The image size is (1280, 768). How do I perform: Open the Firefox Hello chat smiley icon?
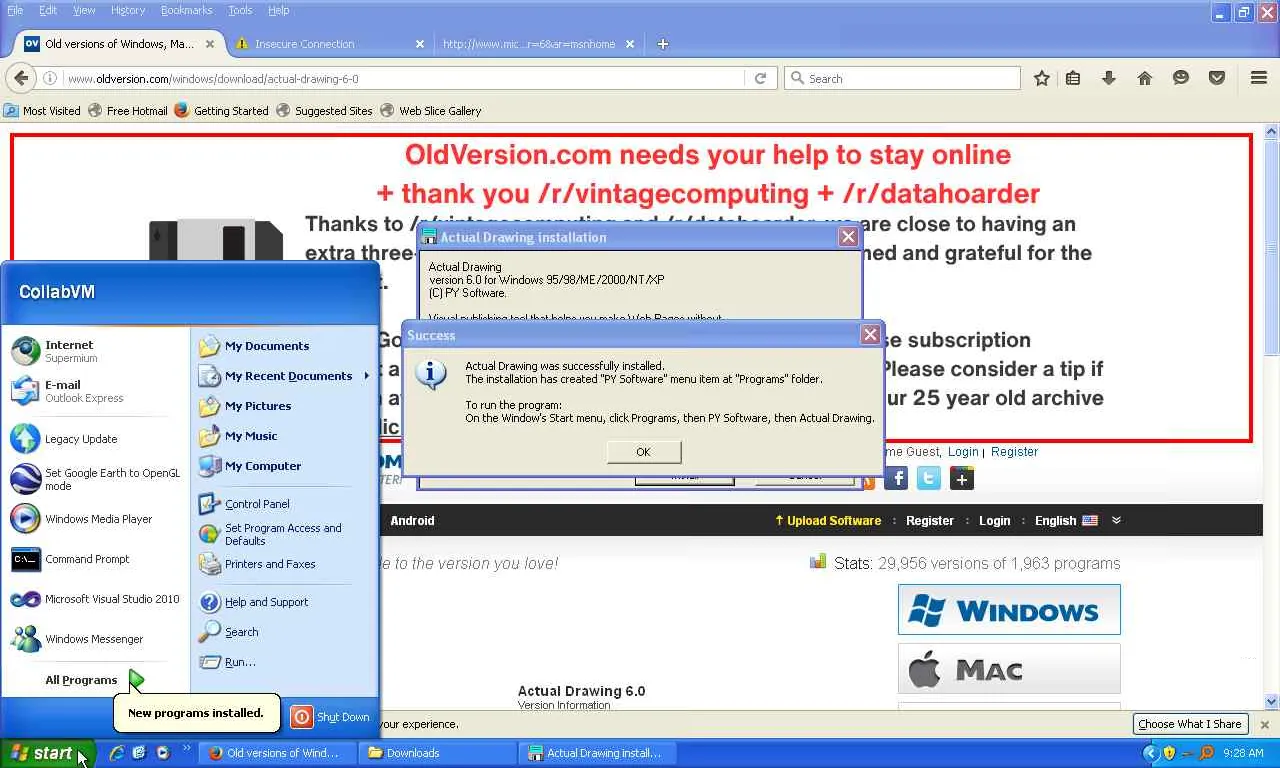coord(1181,78)
